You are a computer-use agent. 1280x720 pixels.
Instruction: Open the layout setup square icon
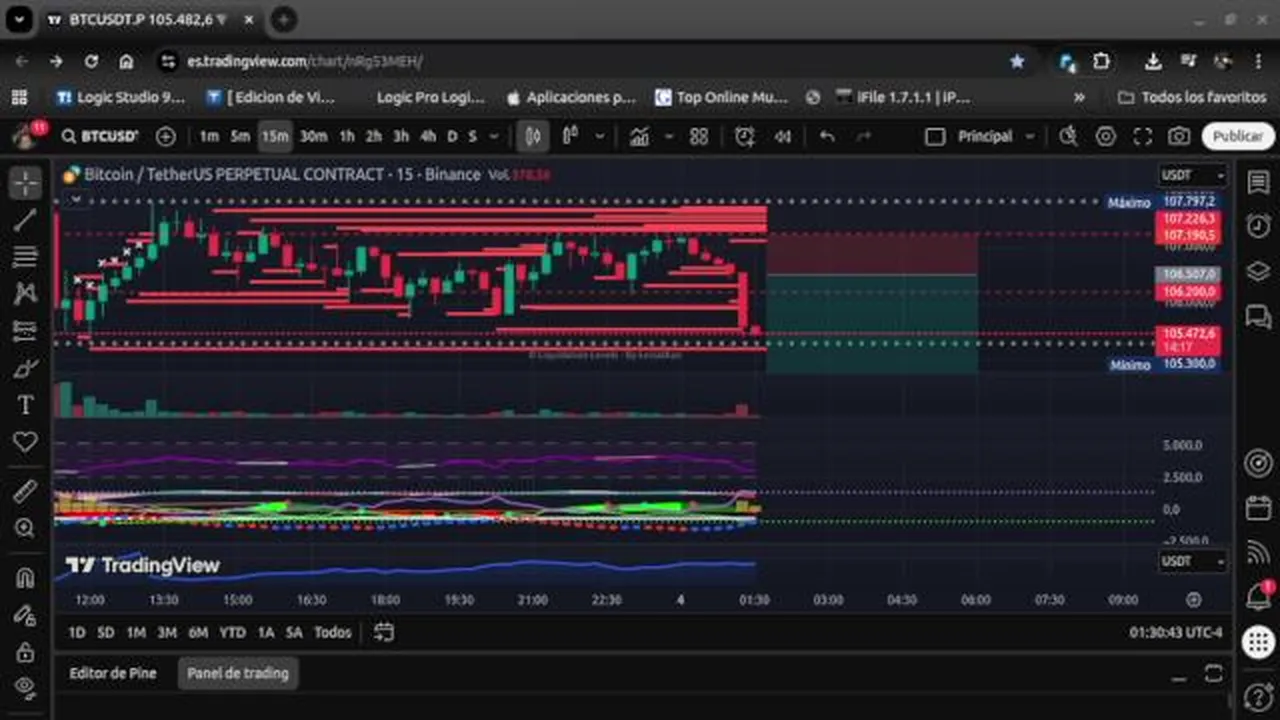click(x=935, y=136)
